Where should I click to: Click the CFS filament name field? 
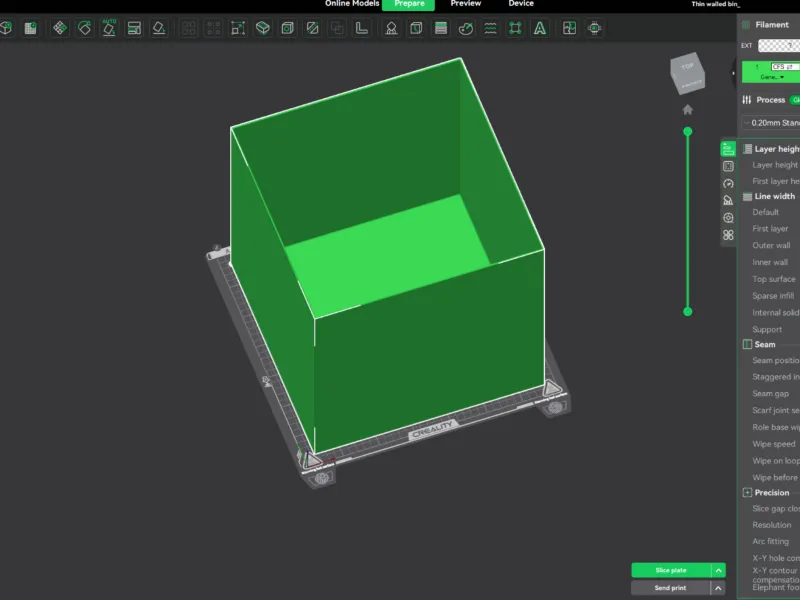click(785, 67)
